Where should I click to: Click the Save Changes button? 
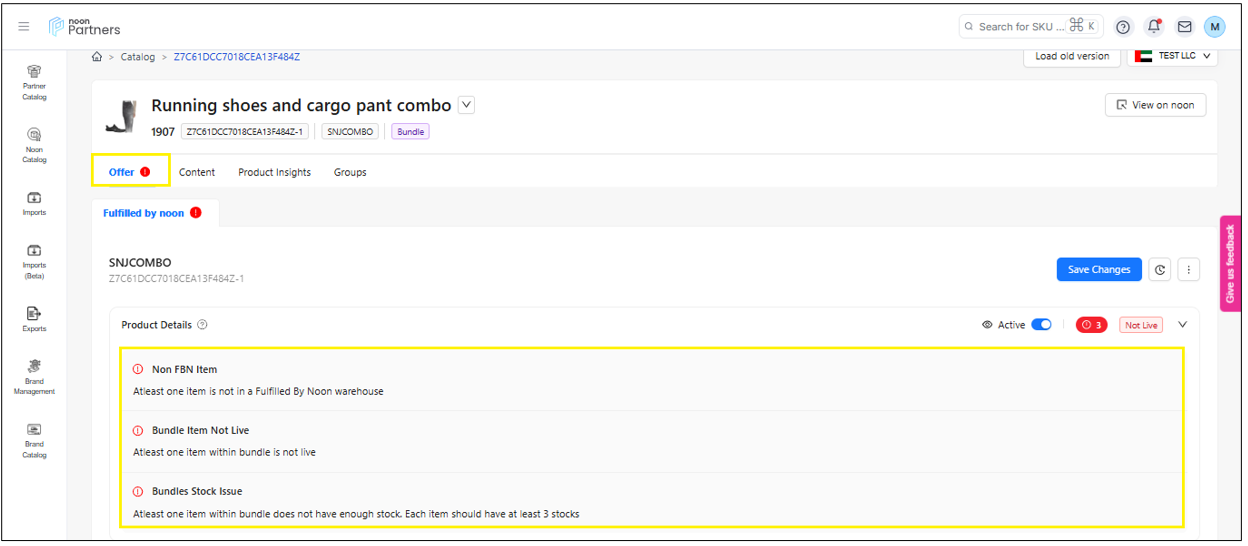[x=1098, y=269]
